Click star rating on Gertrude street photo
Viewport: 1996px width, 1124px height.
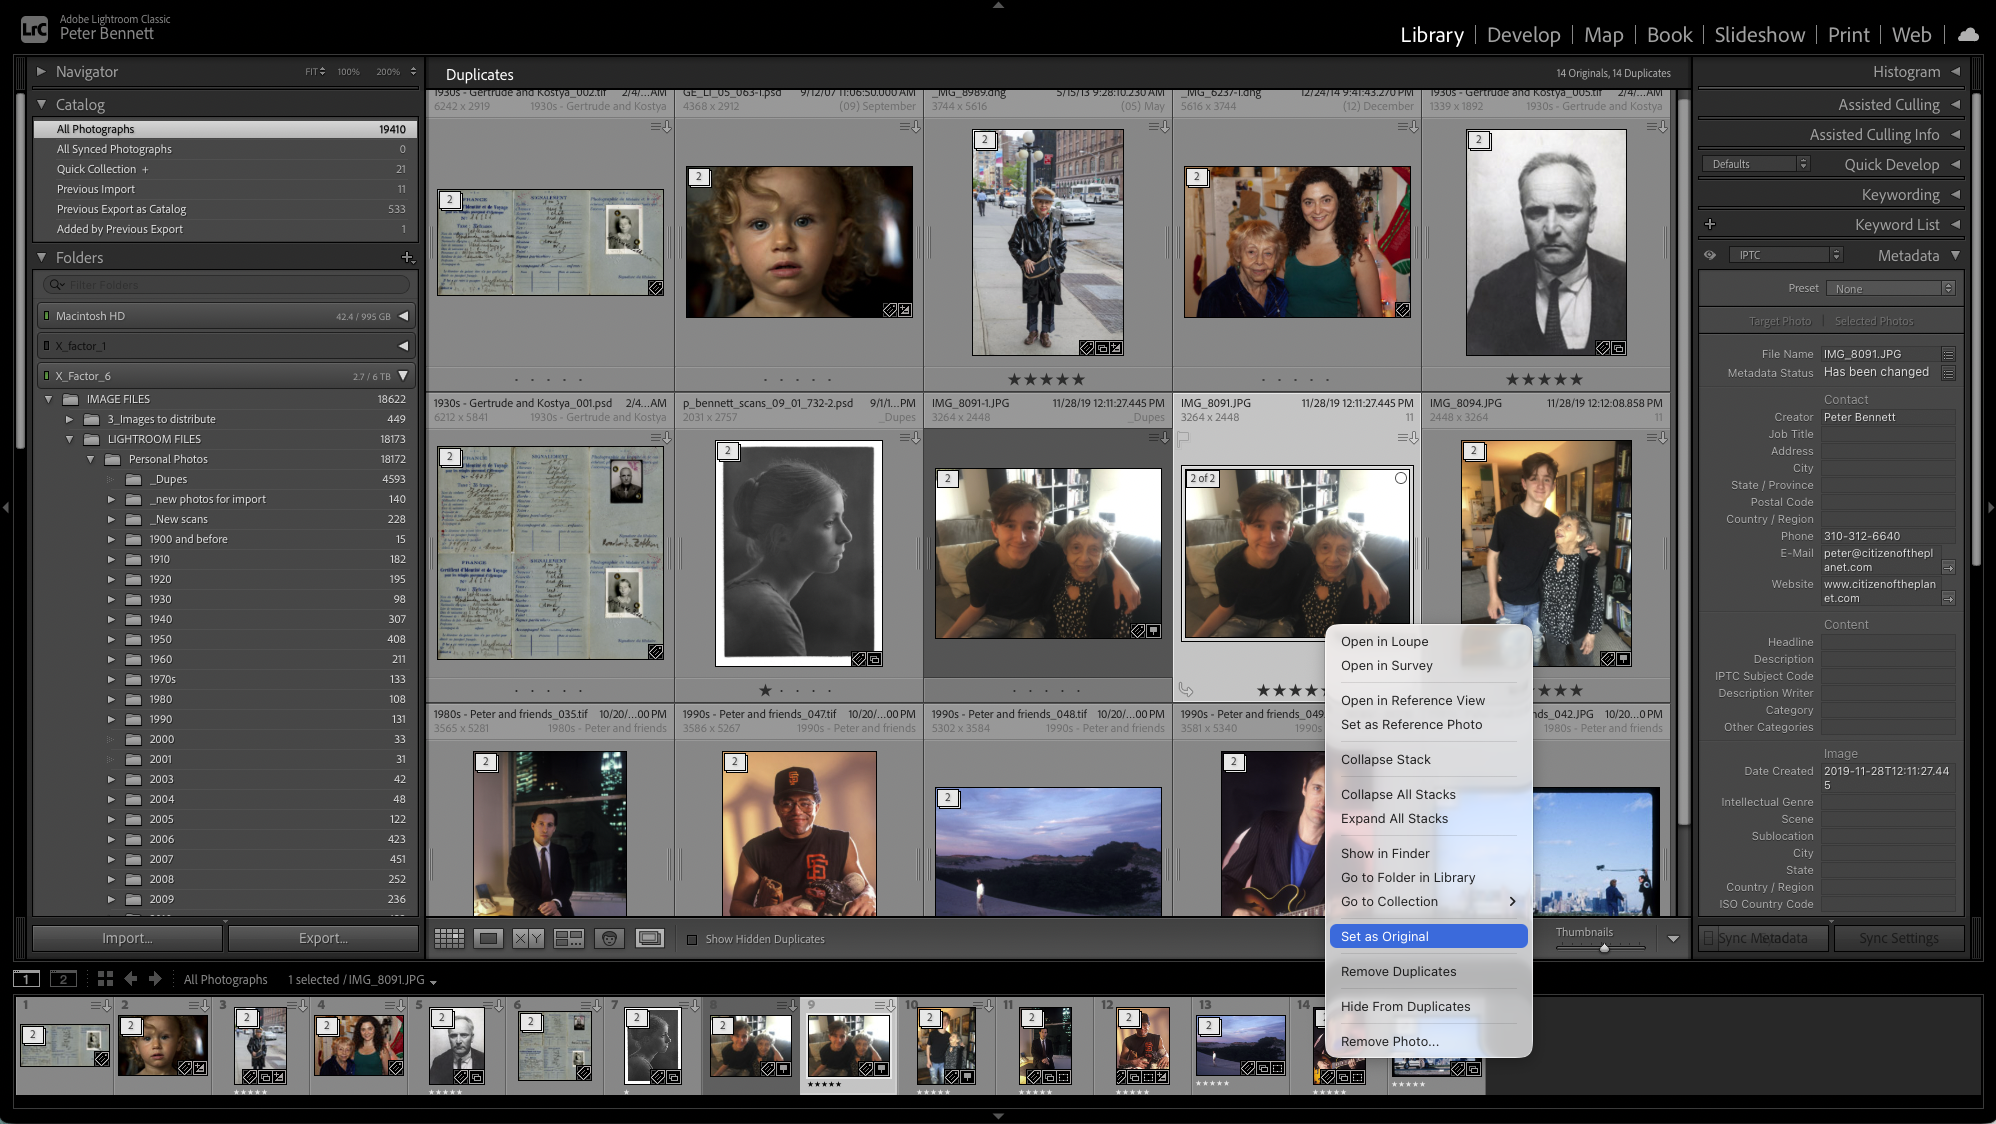click(1046, 379)
